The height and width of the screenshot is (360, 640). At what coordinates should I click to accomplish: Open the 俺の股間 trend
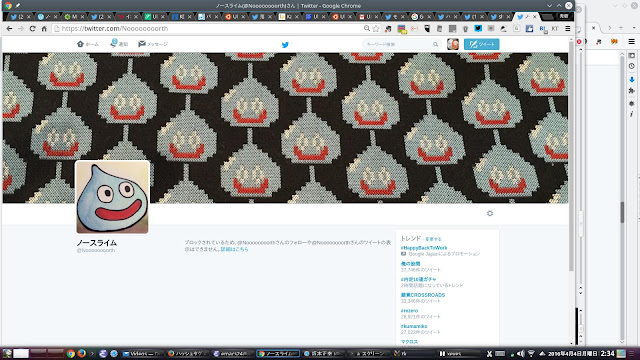(410, 264)
